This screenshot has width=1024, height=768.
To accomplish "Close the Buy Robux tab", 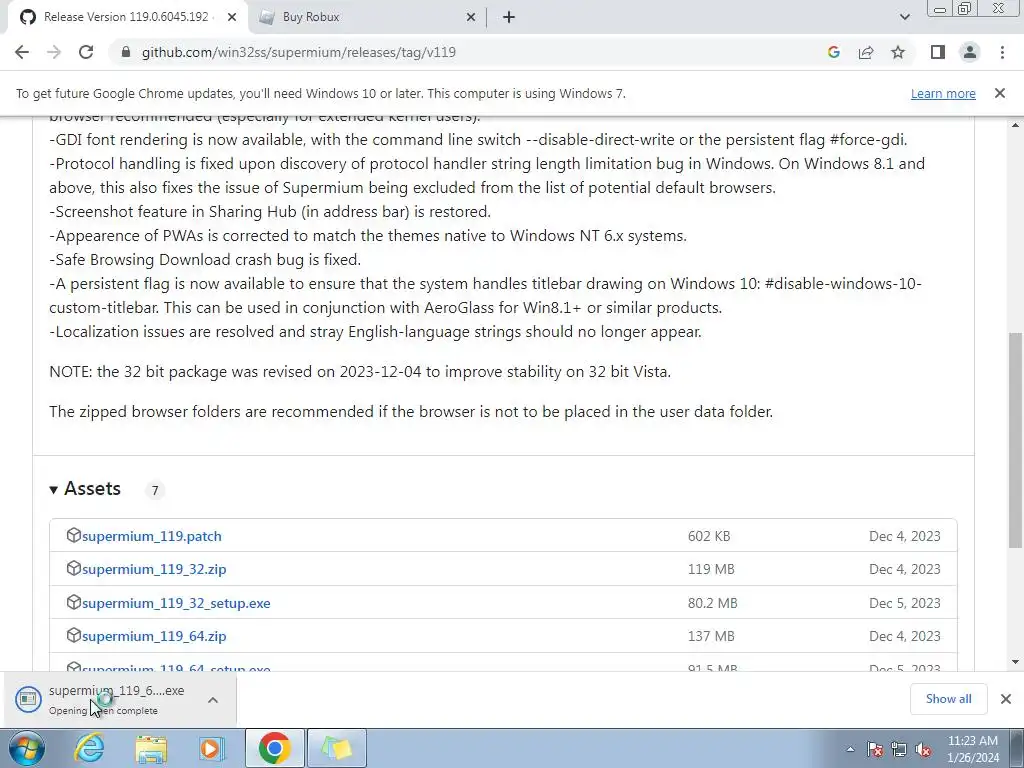I will click(471, 18).
